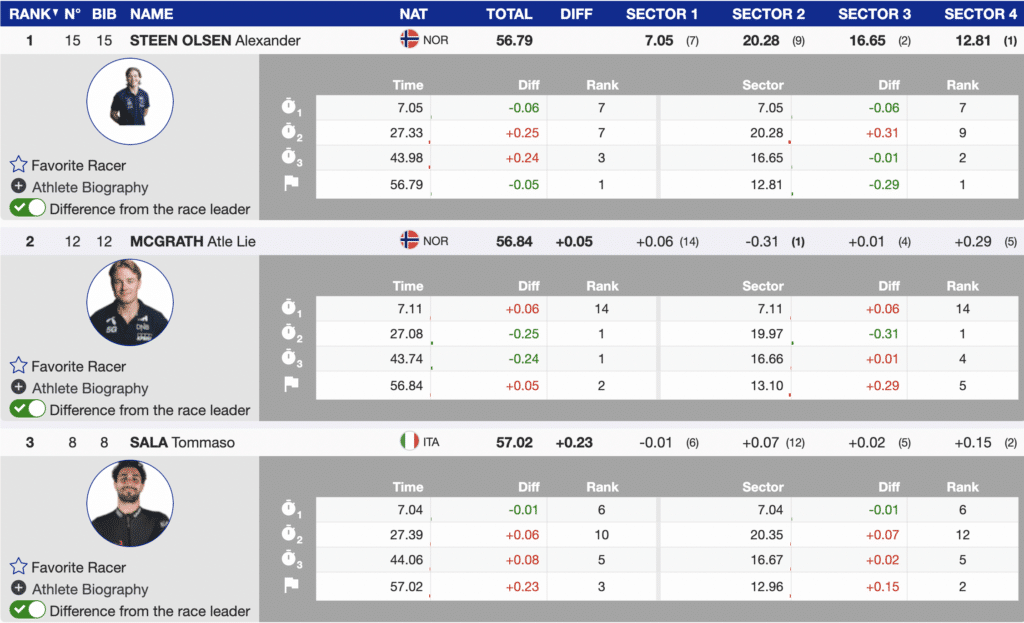Image resolution: width=1024 pixels, height=623 pixels.
Task: Click the SECTOR 4 column header
Action: [x=980, y=14]
